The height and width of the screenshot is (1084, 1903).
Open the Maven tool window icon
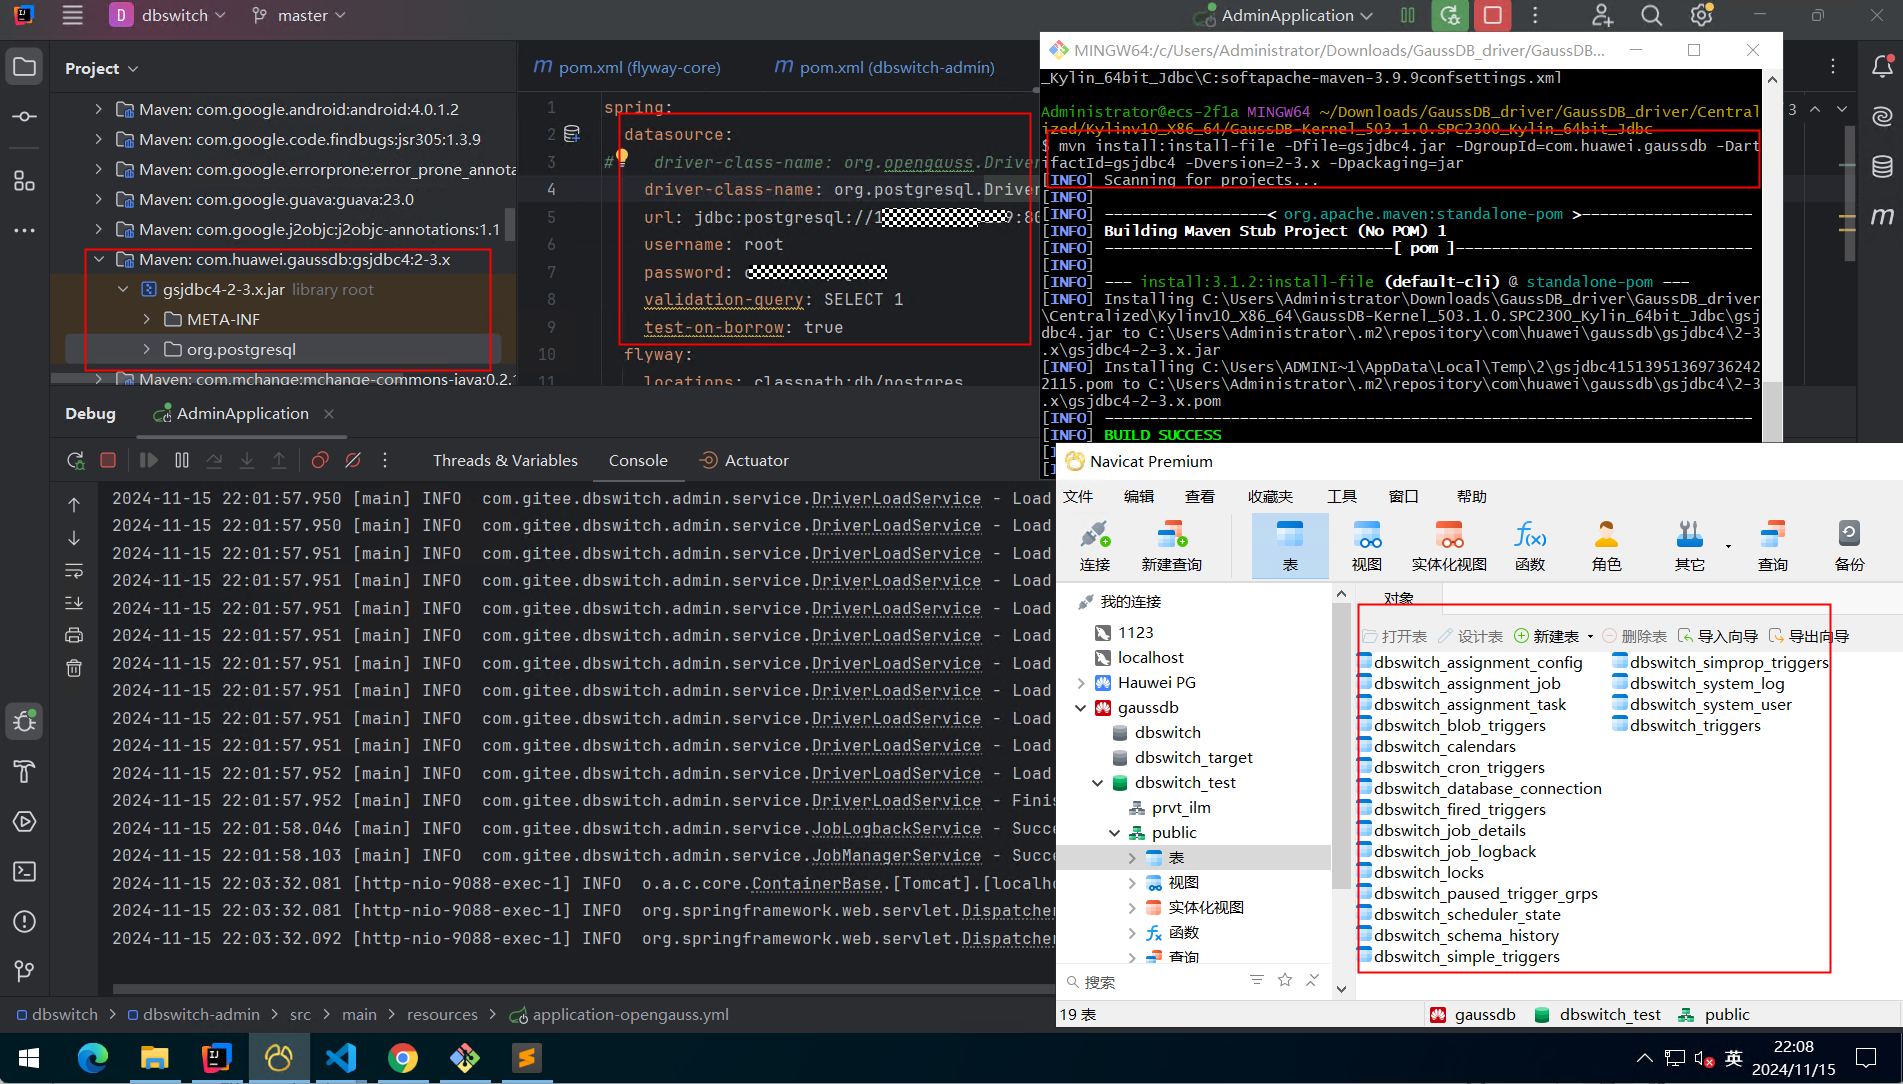pos(1882,216)
